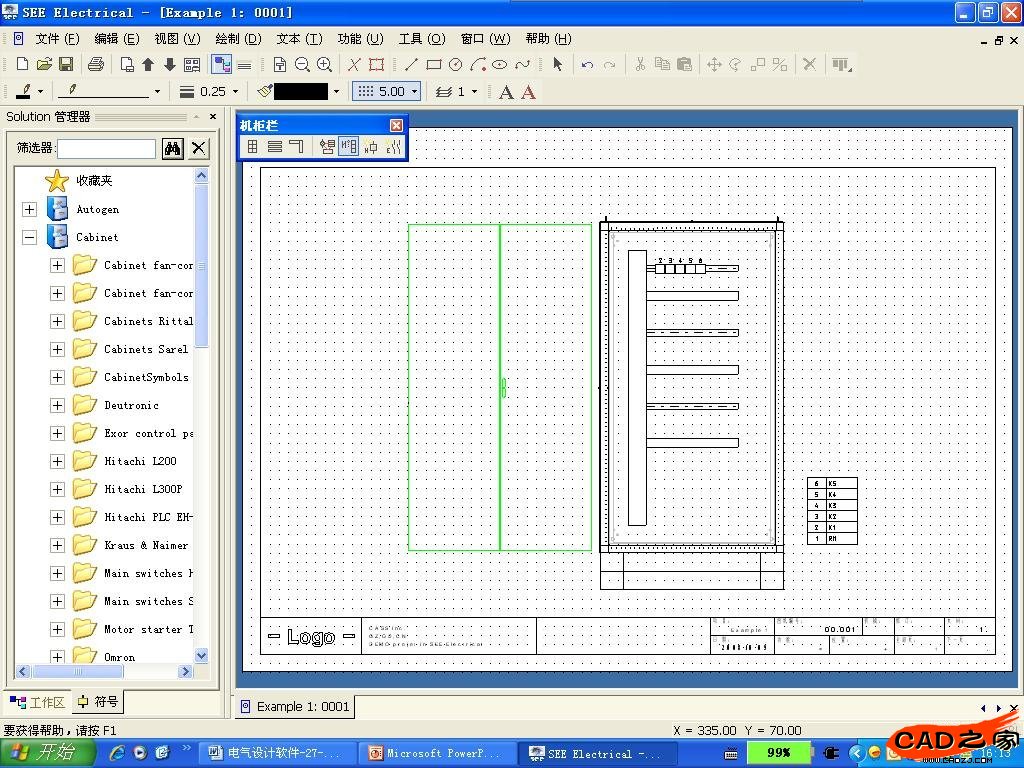Expand the Autogen tree node
Image resolution: width=1024 pixels, height=768 pixels.
click(29, 209)
